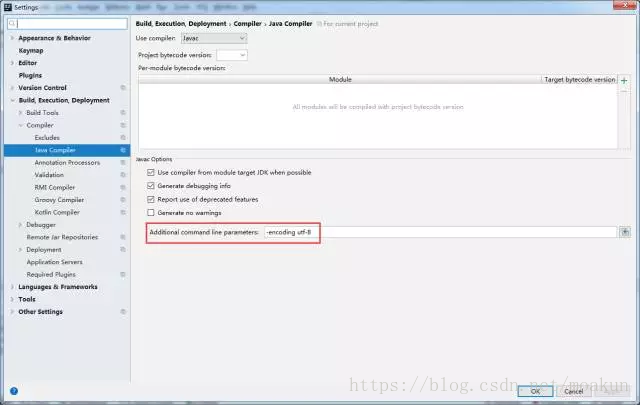Screen dimensions: 640x405
Task: Click the Settings window app icon
Action: (8, 7)
